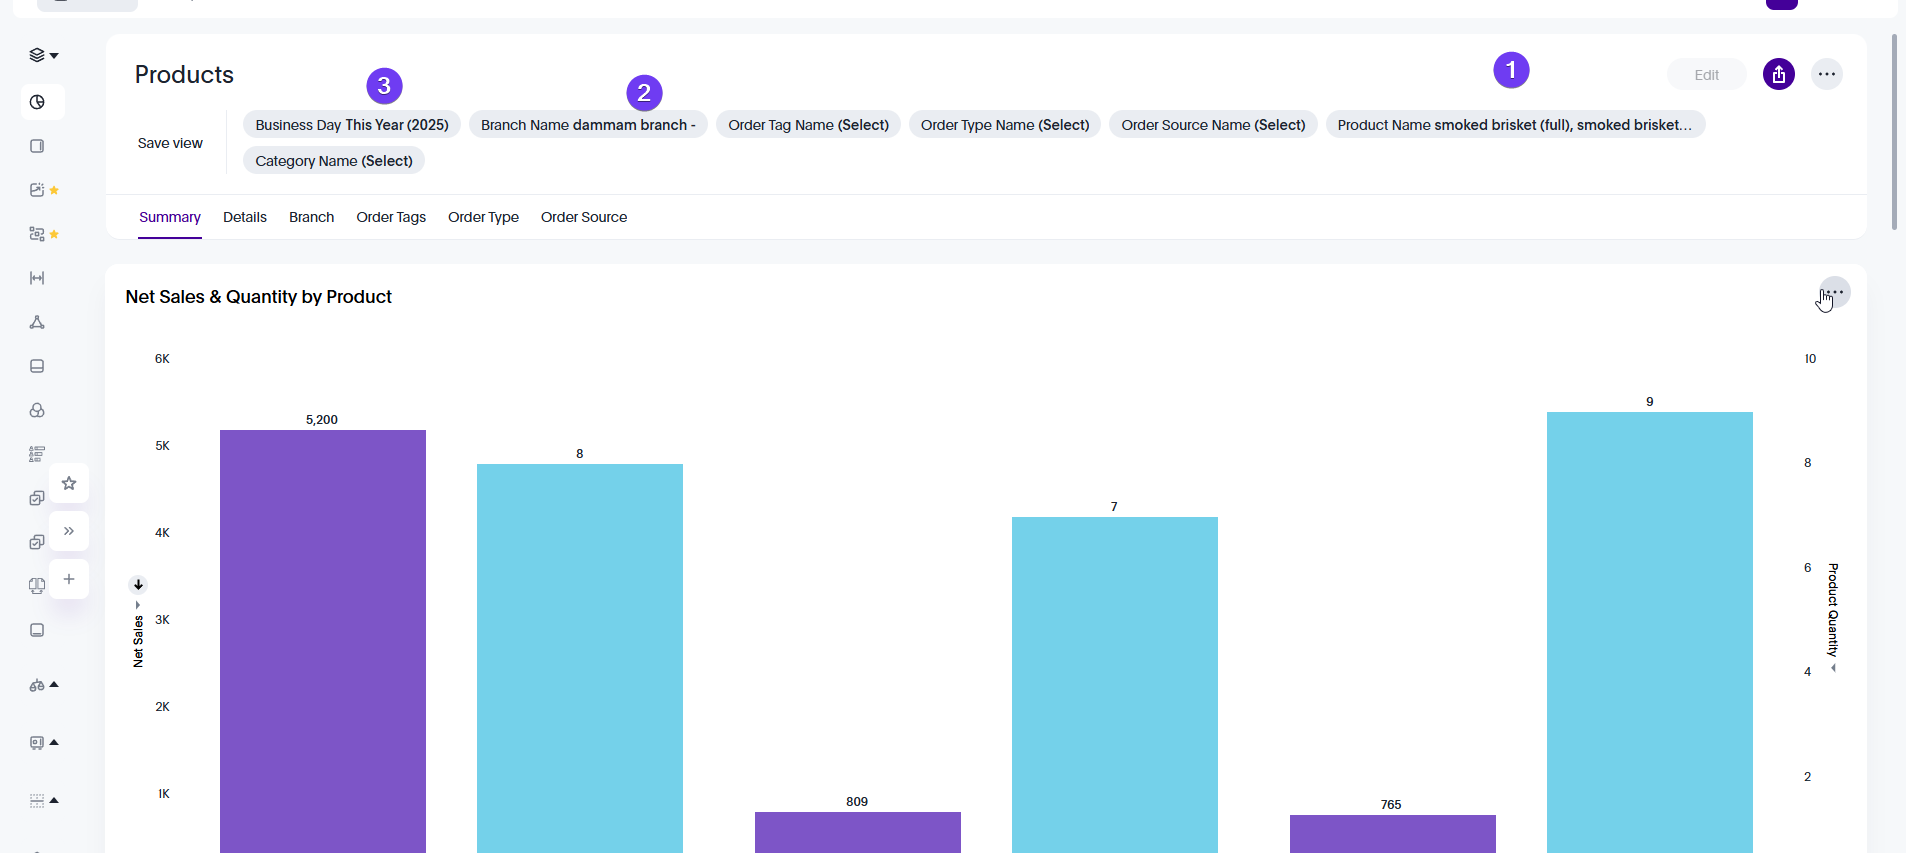
Task: Click the star favorites floating button
Action: click(69, 484)
